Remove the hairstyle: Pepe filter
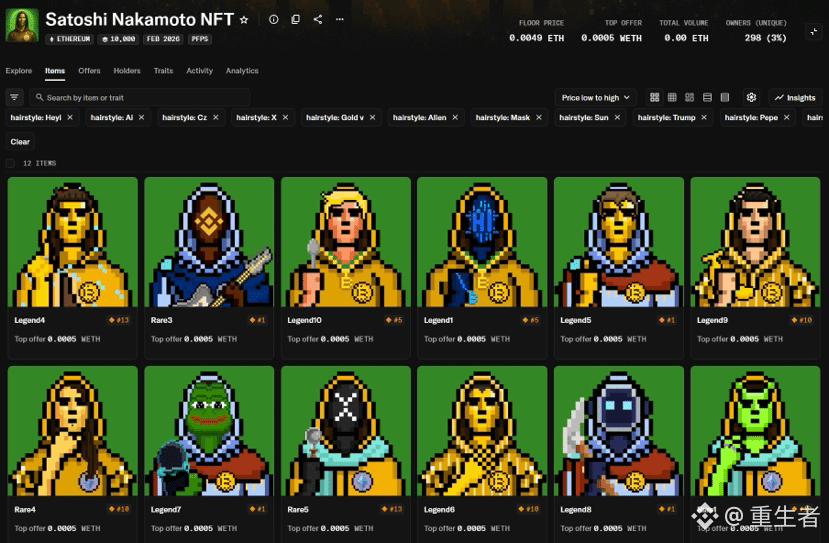Screen dimensions: 829x543 (x=787, y=117)
